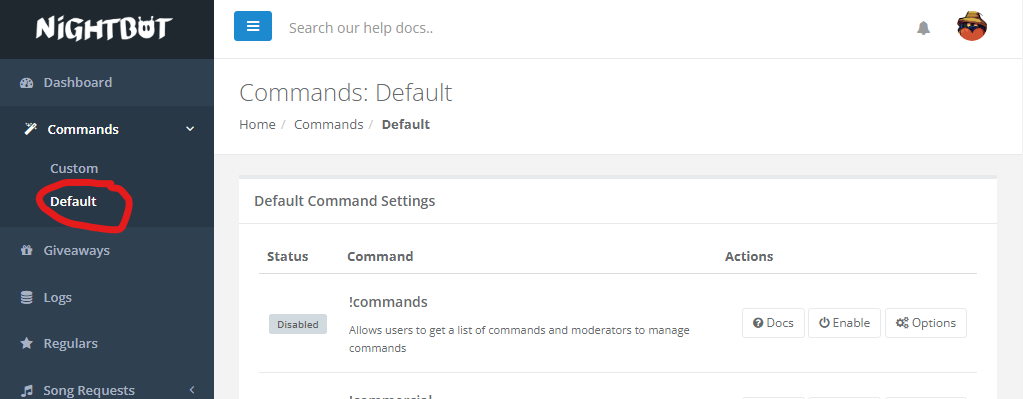Click the Song Requests music note icon
Screen dimensions: 1023x399
click(x=27, y=391)
